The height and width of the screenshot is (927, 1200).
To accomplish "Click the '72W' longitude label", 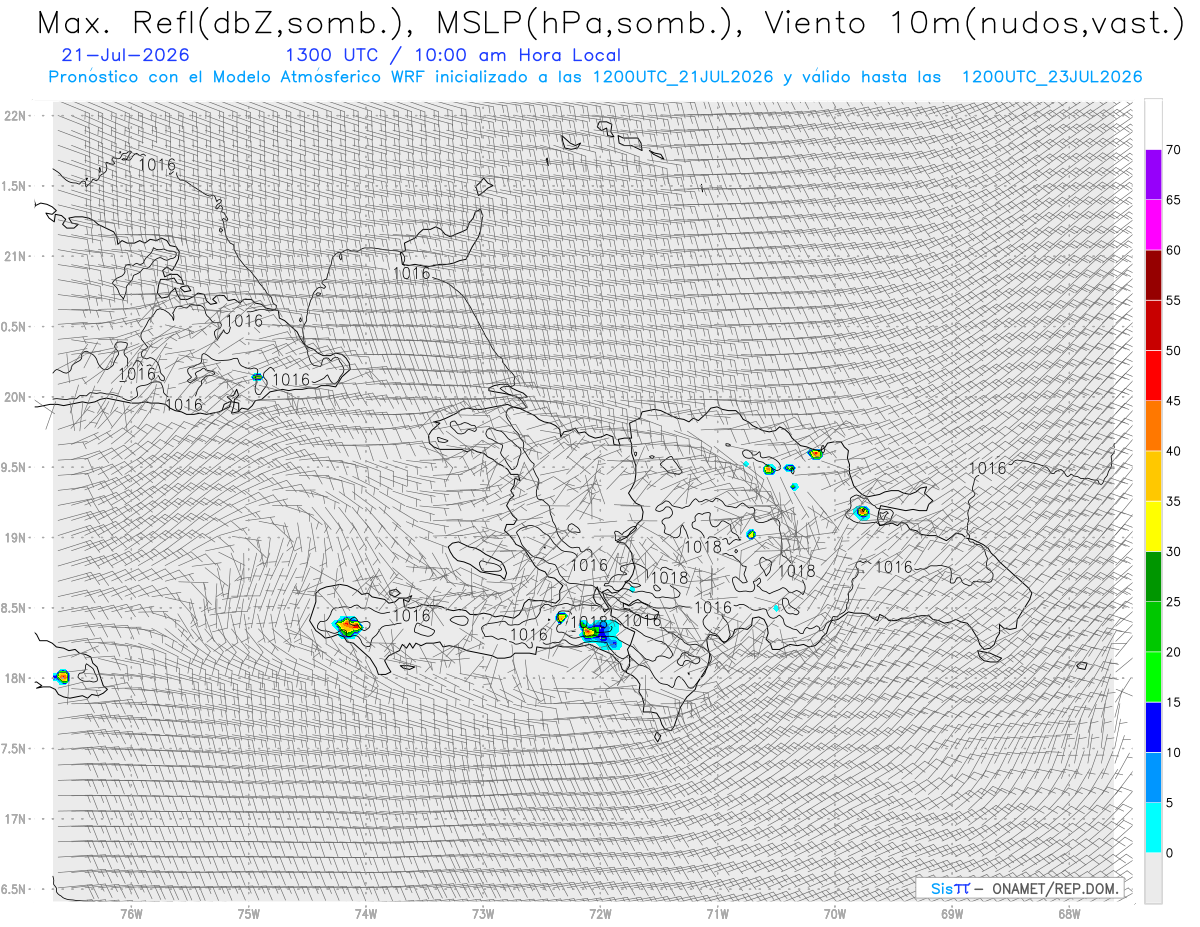I will 600,914.
